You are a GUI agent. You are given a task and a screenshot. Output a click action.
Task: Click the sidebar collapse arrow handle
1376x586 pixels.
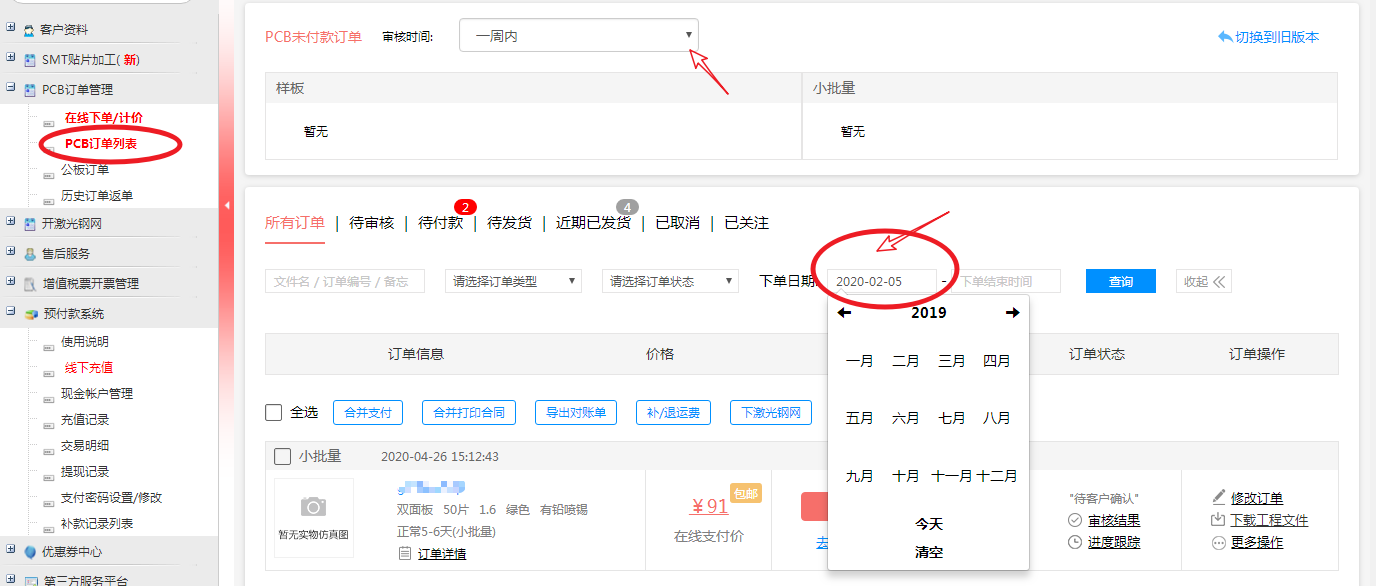[227, 205]
